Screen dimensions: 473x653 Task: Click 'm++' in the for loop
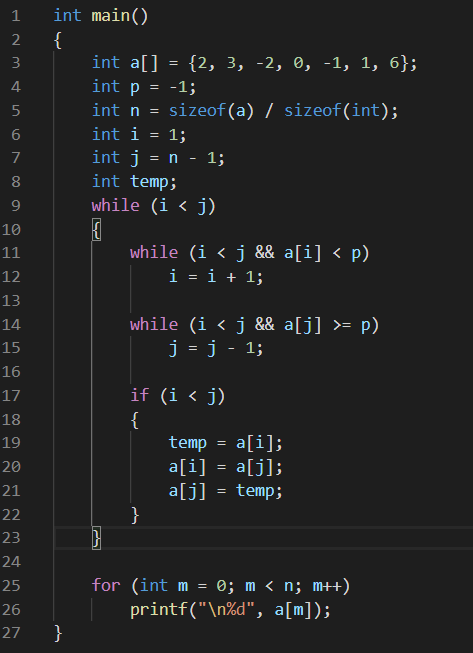pos(327,586)
